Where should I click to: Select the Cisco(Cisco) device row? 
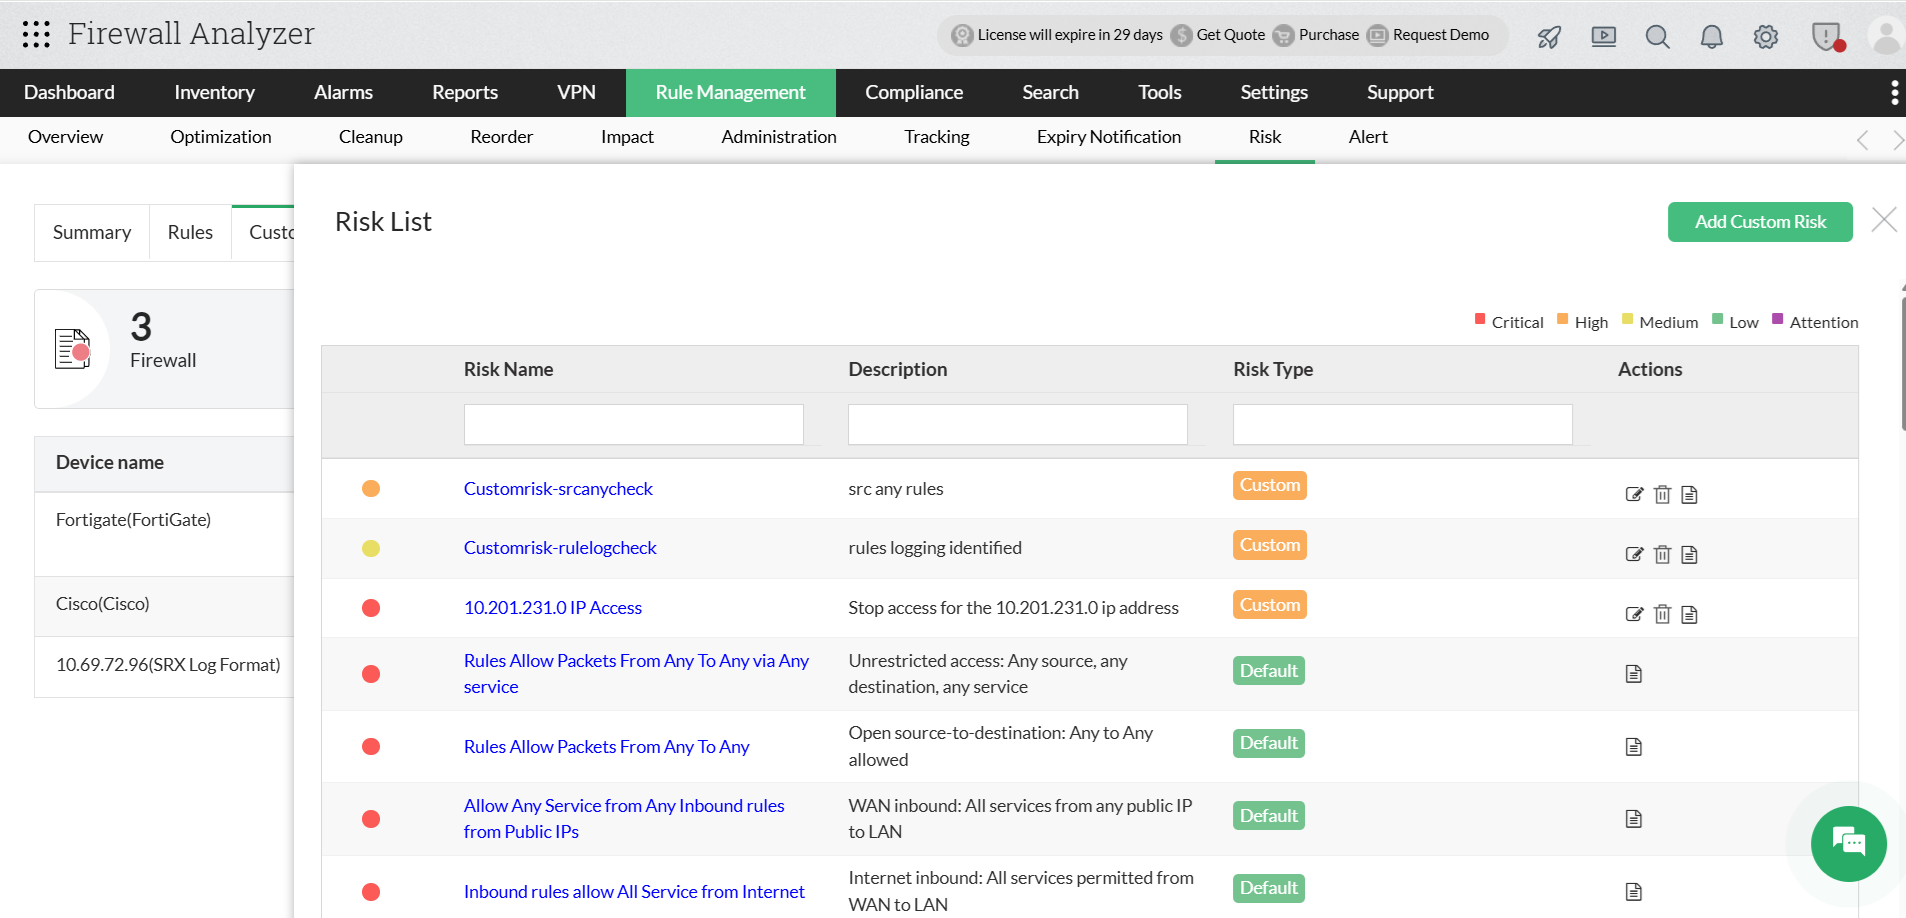point(164,605)
